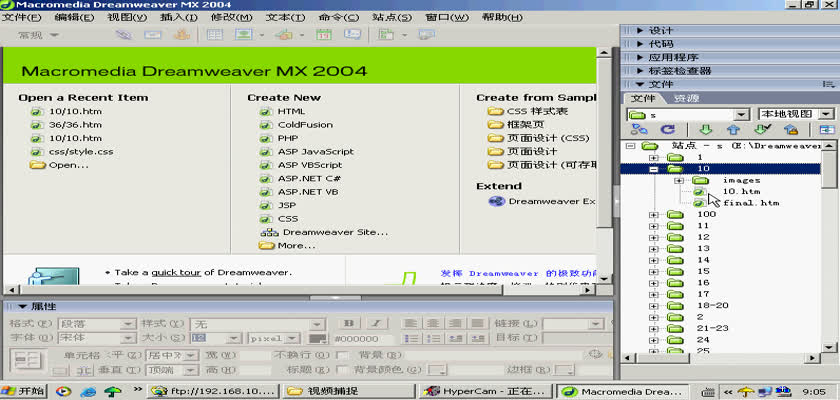840x400 pixels.
Task: Connect to remote host in Files panel
Action: 639,129
